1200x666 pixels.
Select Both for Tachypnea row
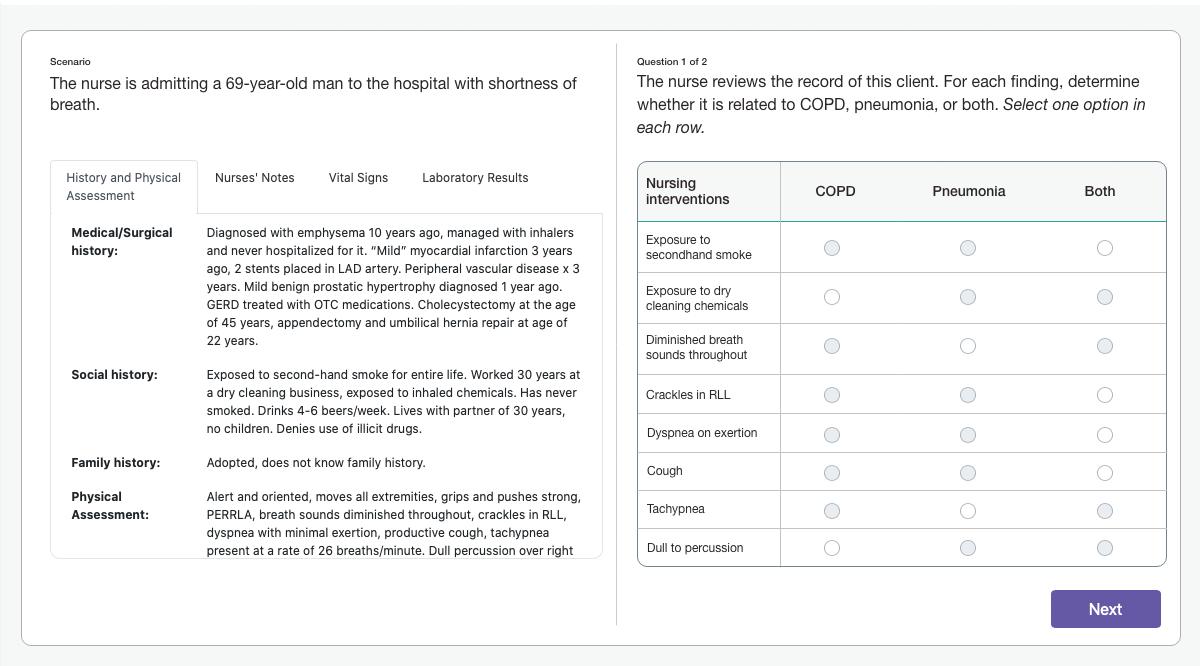click(x=1105, y=511)
